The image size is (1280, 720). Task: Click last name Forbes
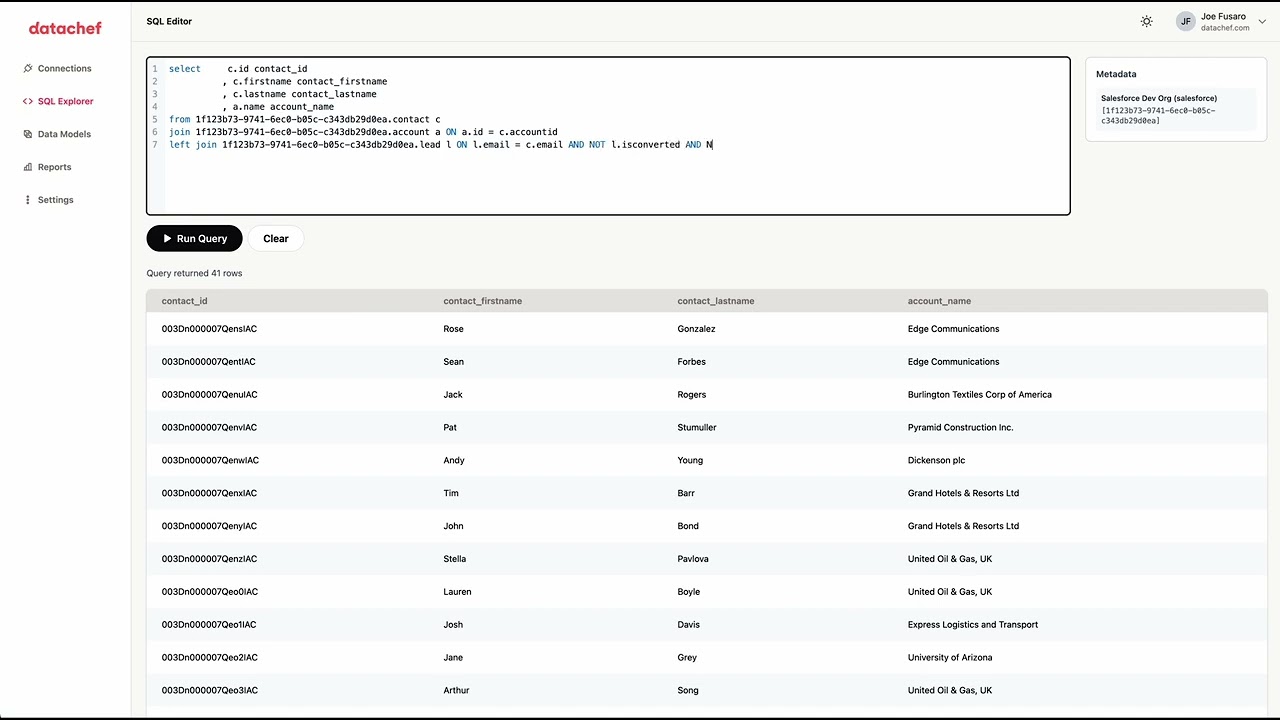(x=691, y=362)
